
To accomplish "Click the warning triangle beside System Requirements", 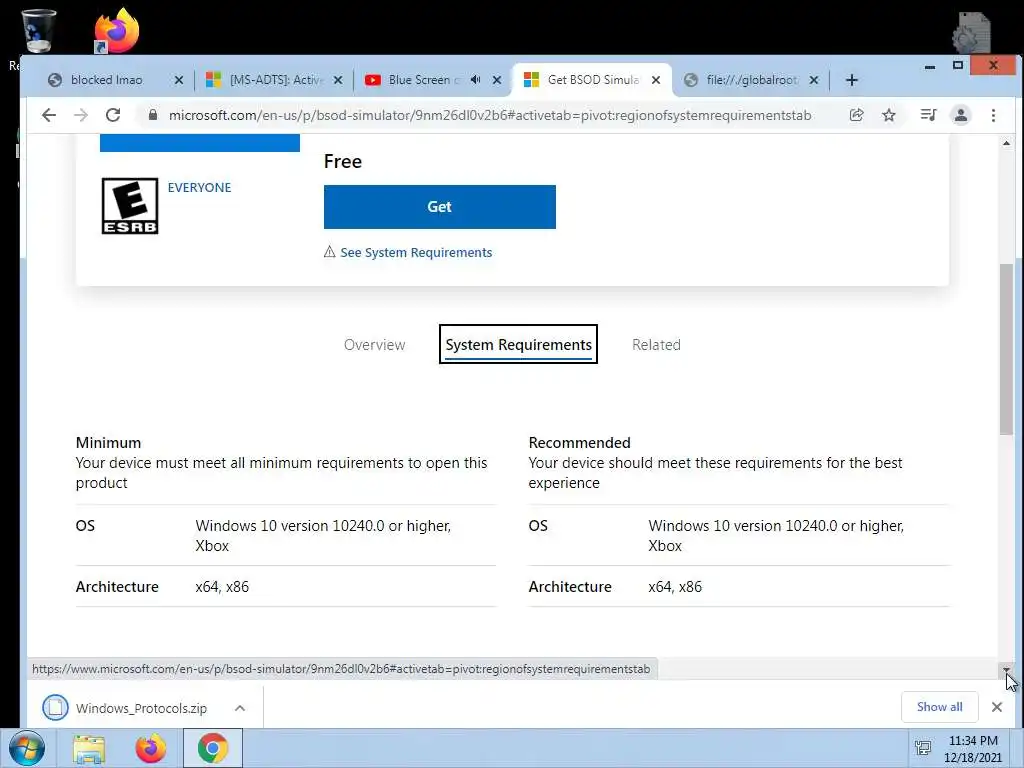I will point(330,251).
